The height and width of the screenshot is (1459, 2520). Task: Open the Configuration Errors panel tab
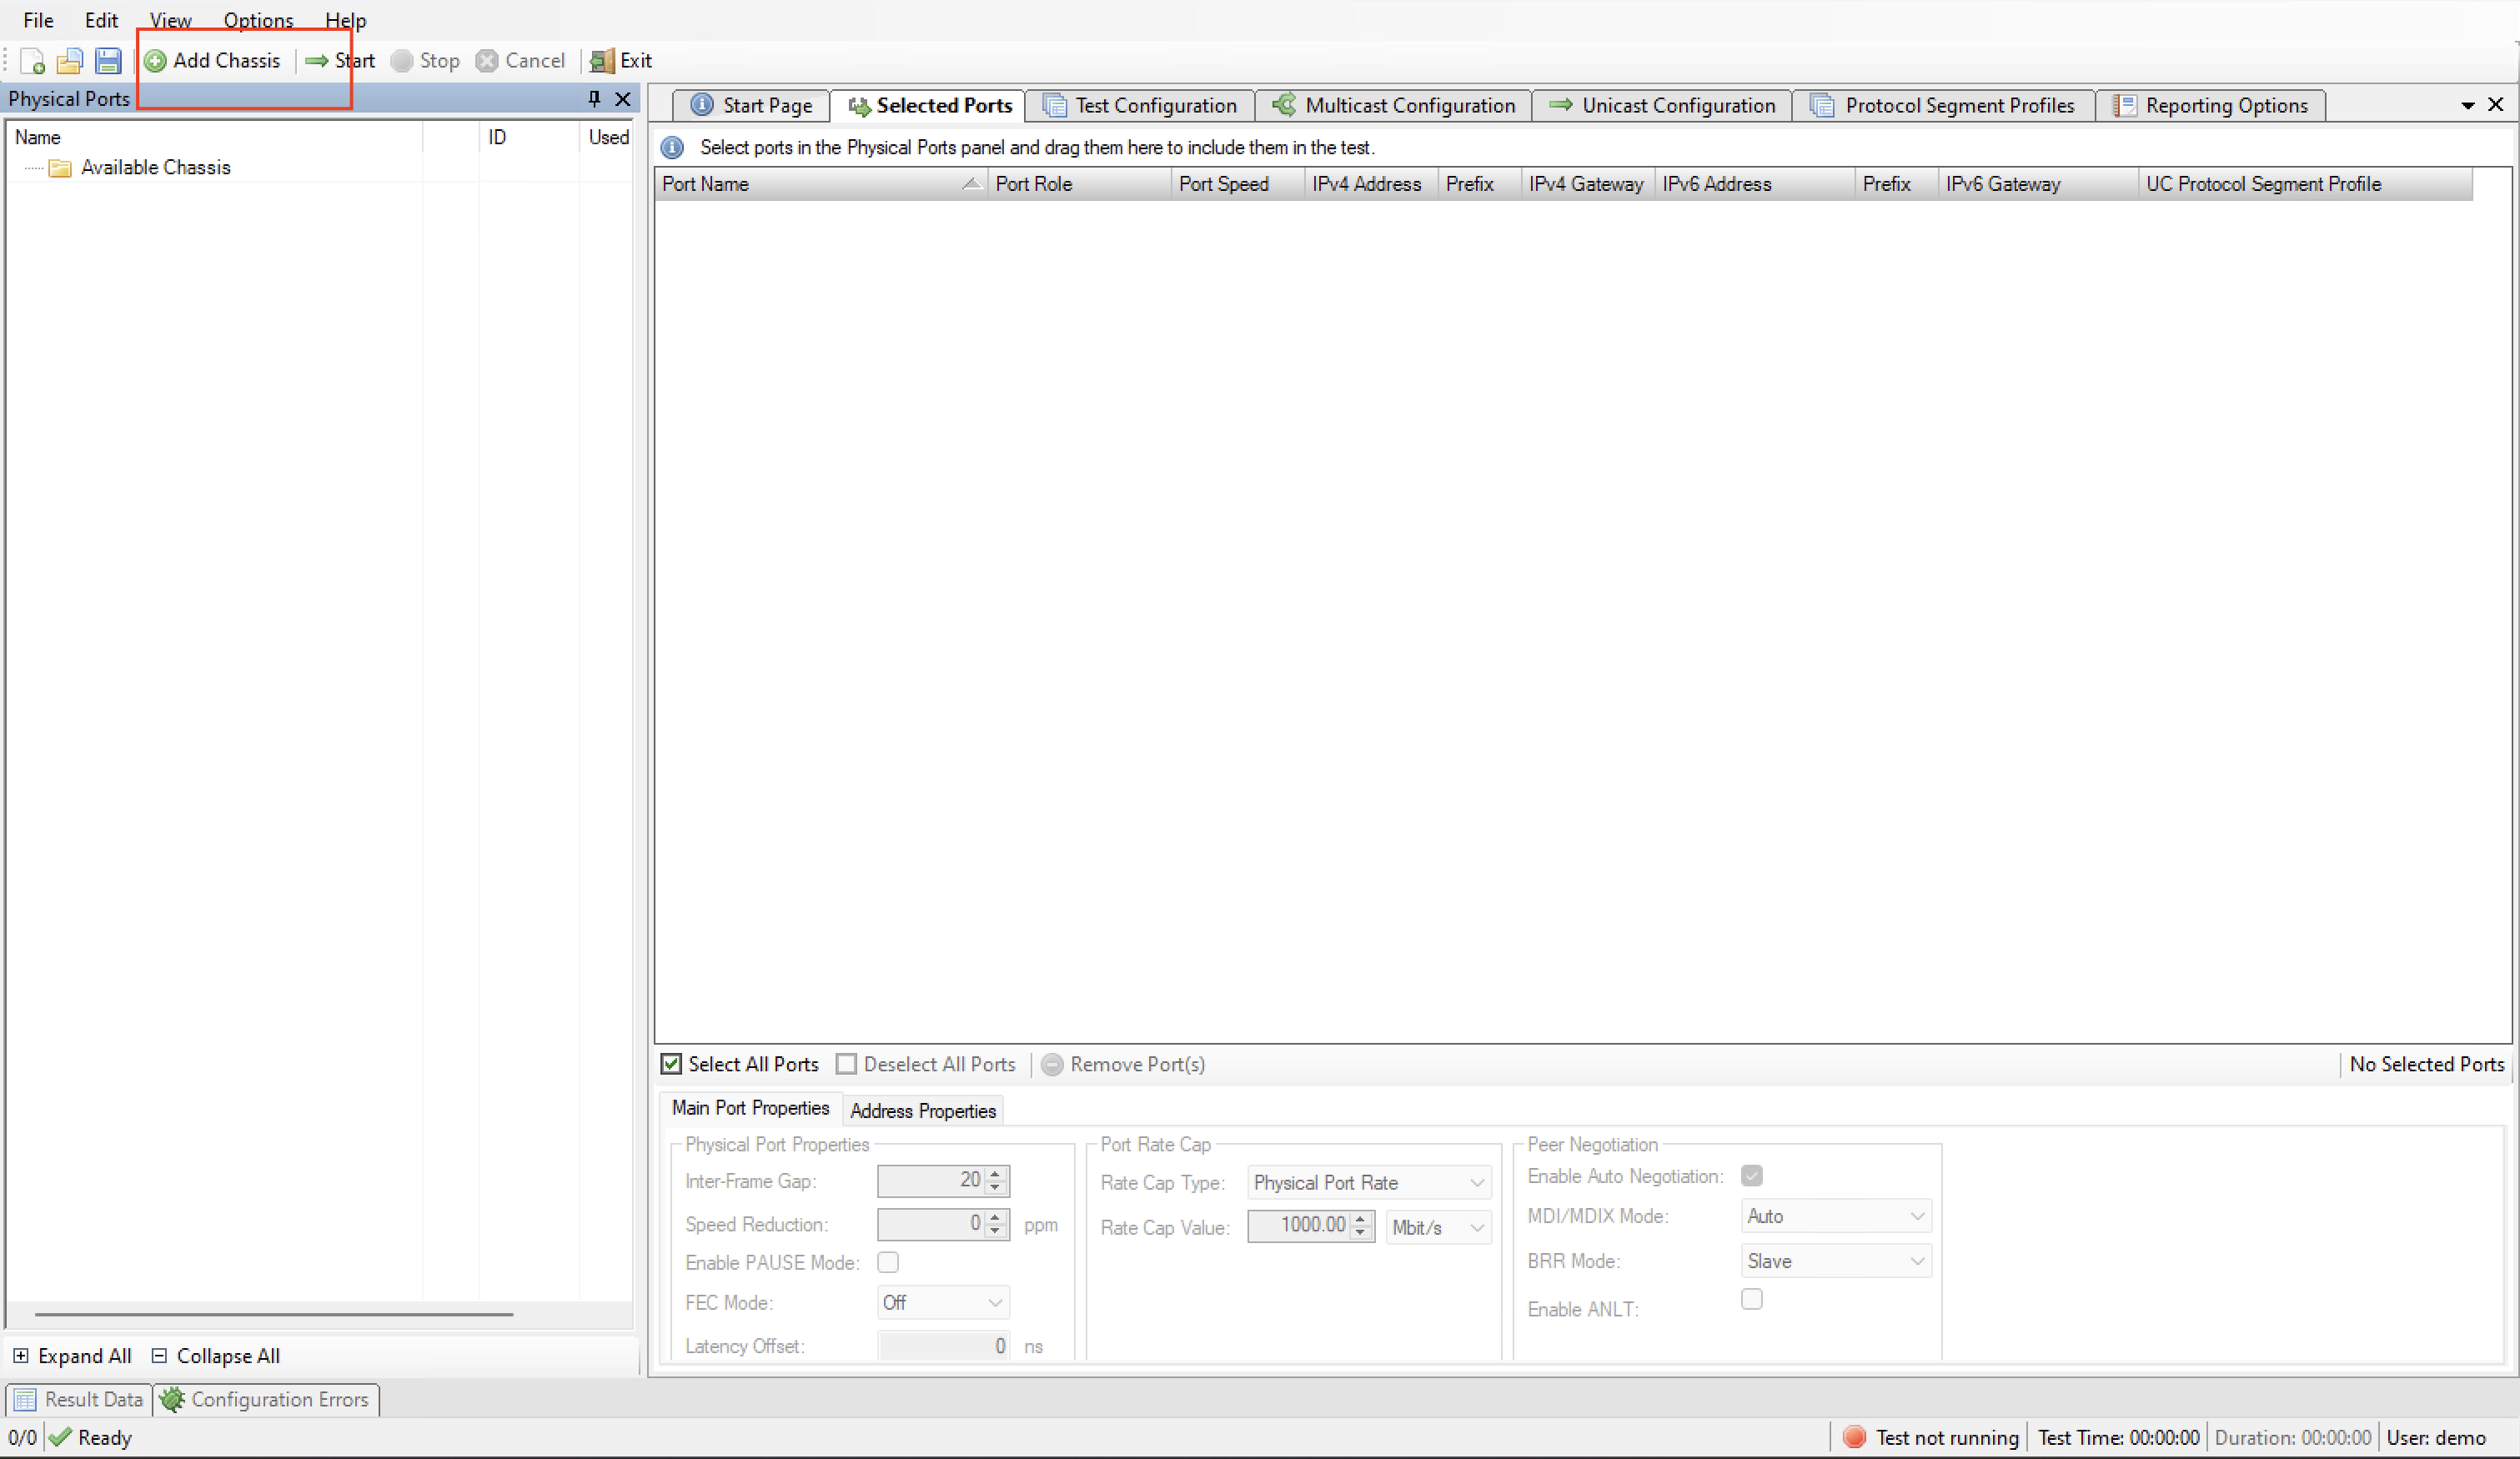click(x=267, y=1399)
